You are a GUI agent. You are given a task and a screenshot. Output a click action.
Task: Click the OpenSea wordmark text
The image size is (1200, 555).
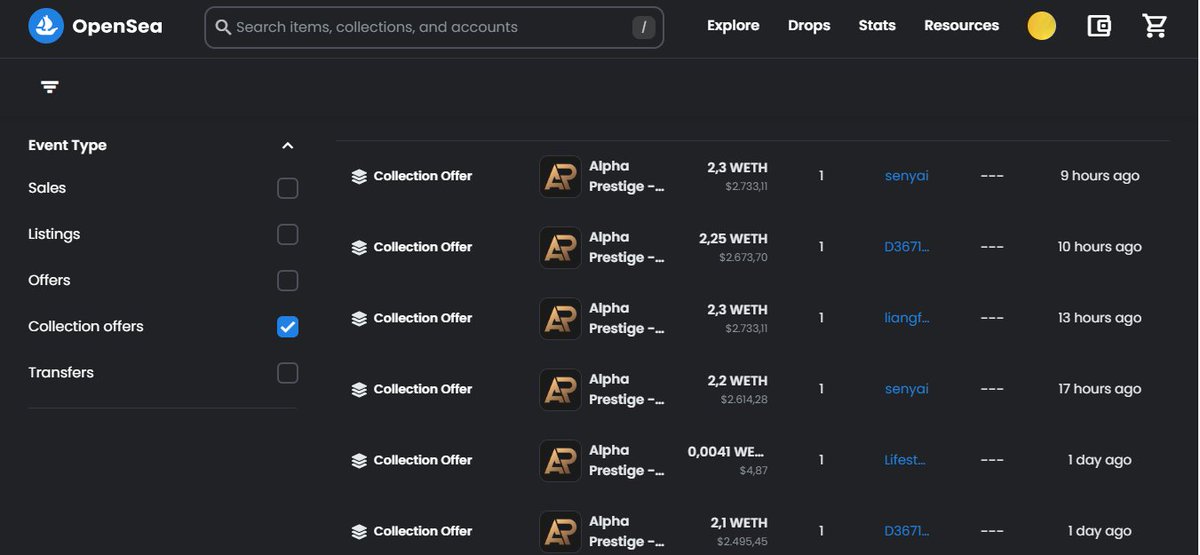tap(117, 27)
